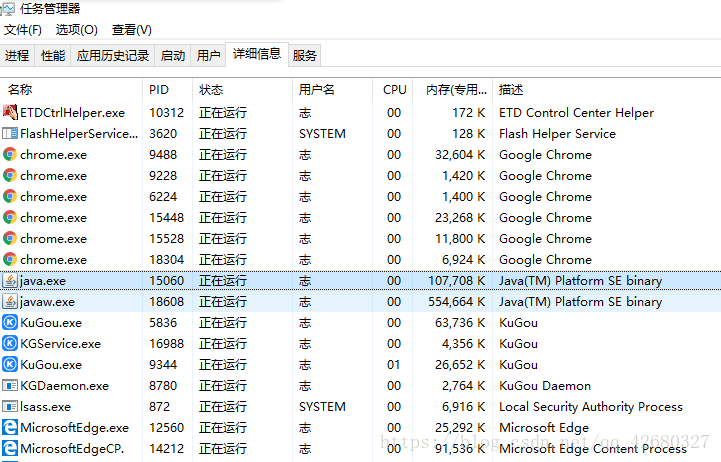Switch to the 用户 tab
Screen dimensions: 721x462
[208, 56]
